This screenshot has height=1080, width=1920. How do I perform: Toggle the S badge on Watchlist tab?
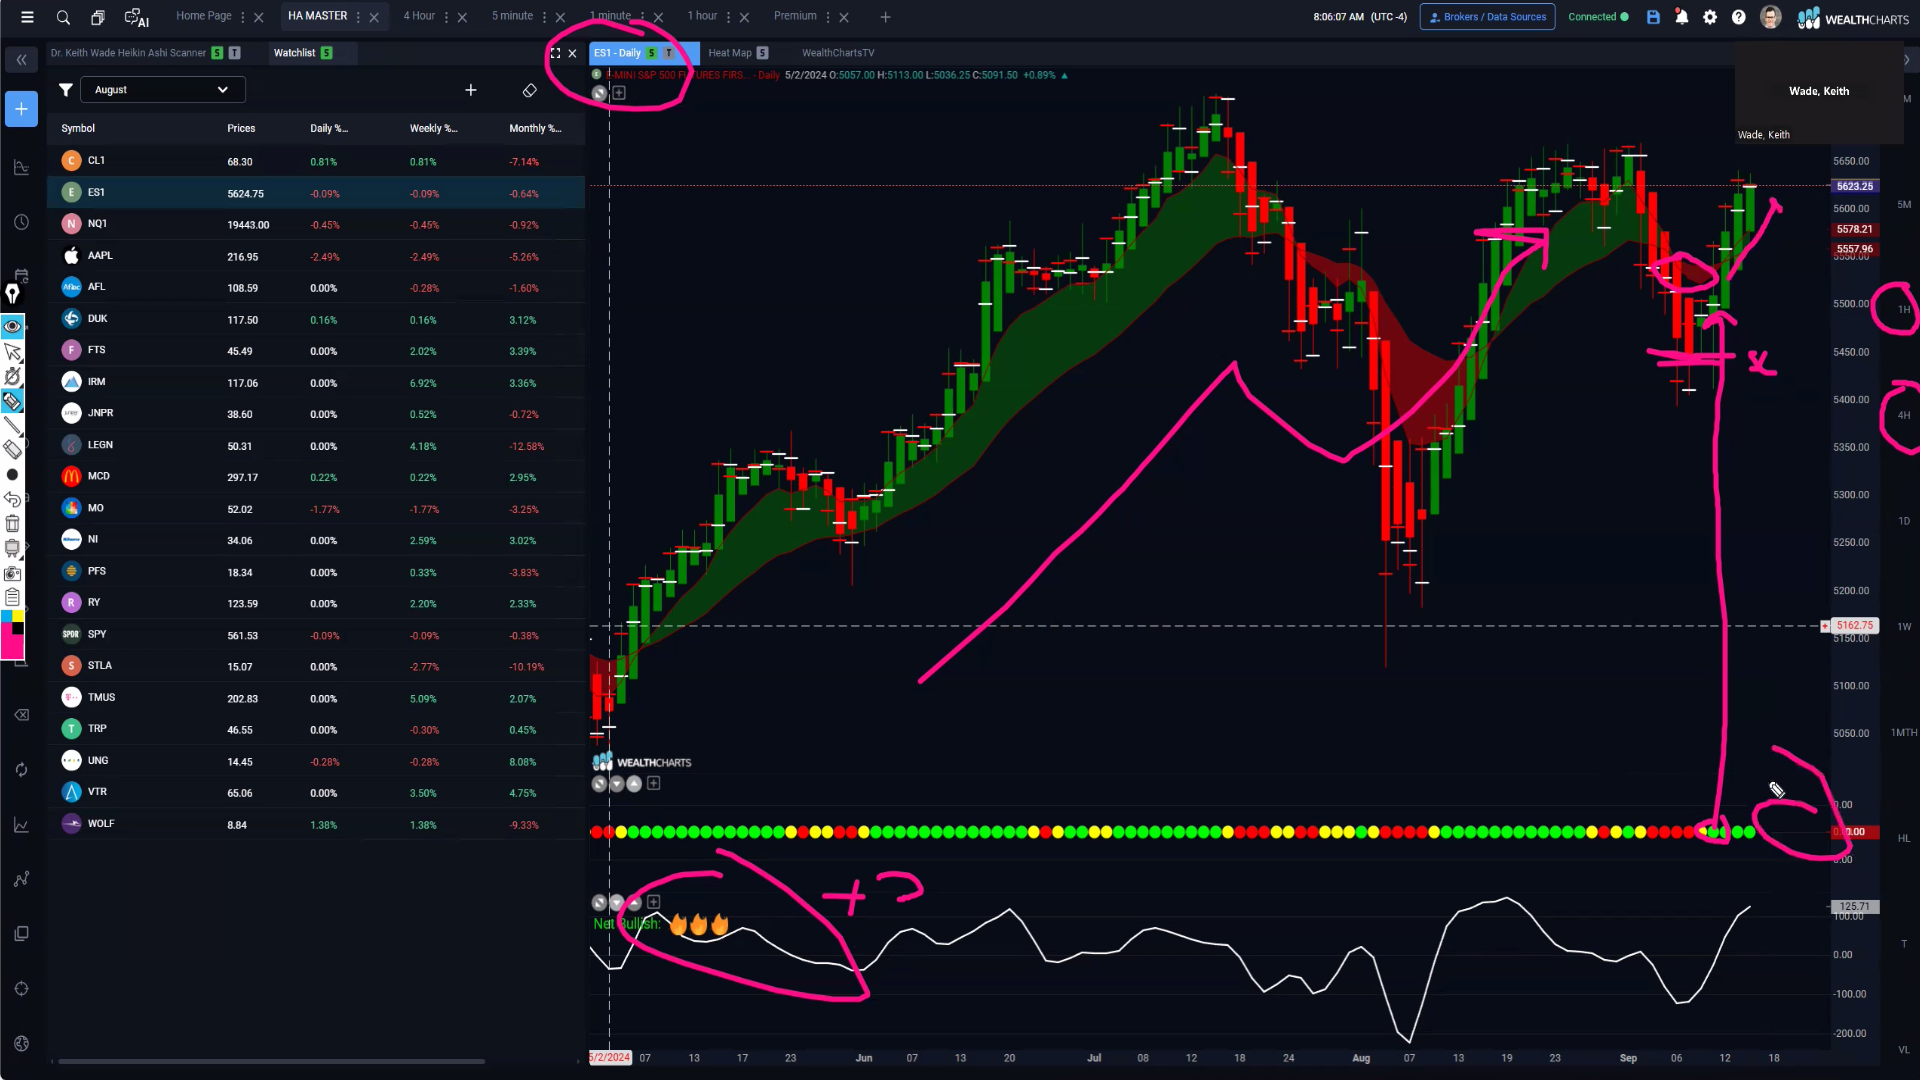(327, 53)
